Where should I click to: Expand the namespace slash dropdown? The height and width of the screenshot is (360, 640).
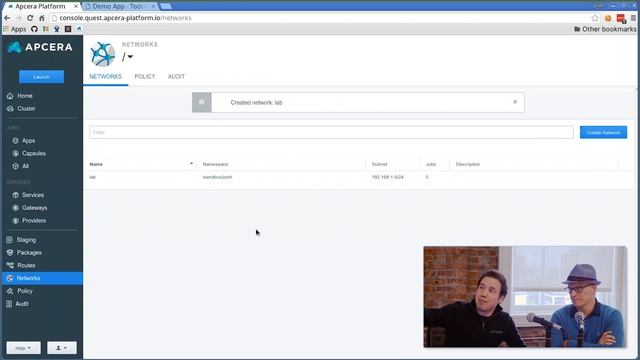point(127,57)
